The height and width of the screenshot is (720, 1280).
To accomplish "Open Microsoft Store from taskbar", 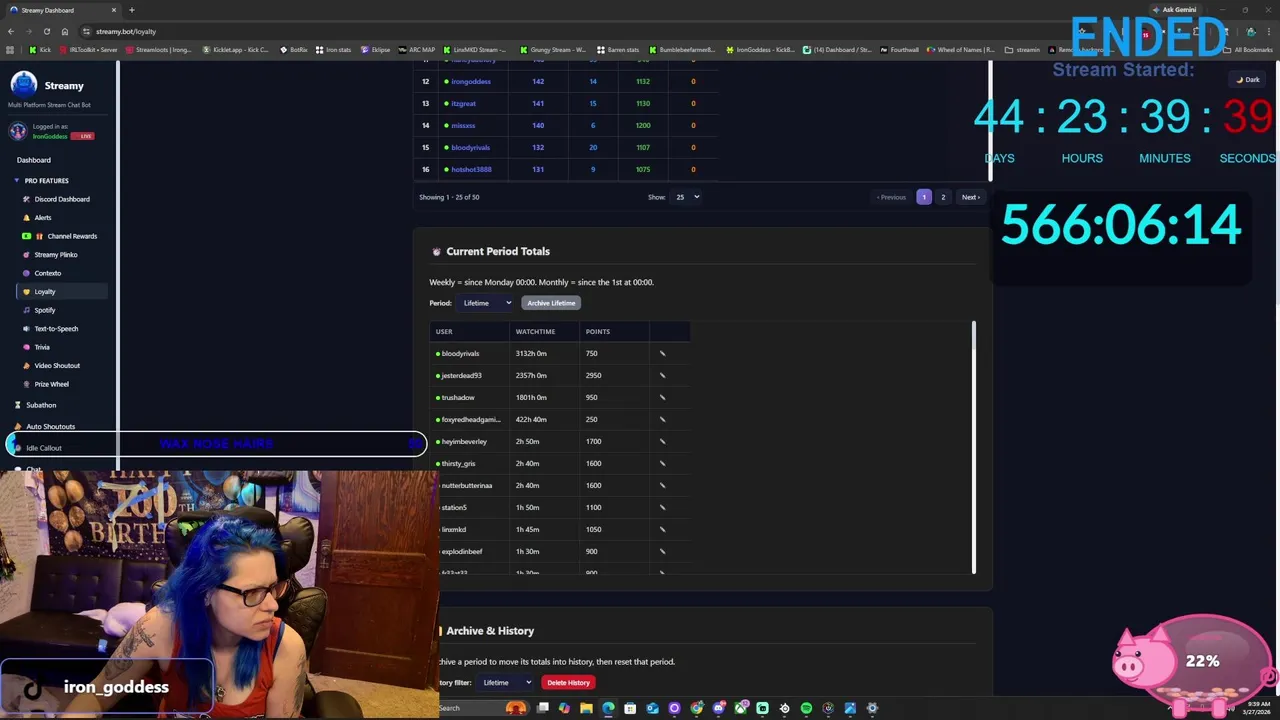I will pyautogui.click(x=630, y=708).
